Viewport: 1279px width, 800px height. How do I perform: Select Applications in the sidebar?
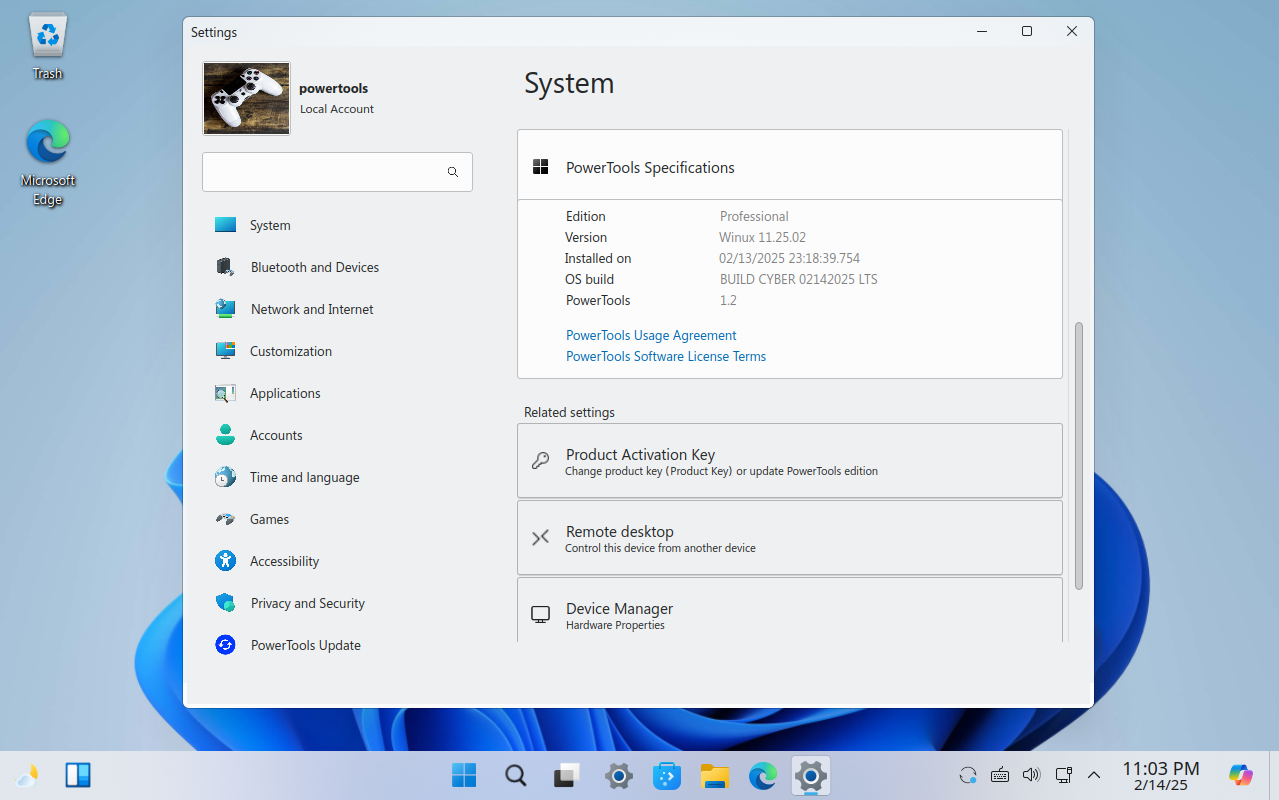pos(337,393)
